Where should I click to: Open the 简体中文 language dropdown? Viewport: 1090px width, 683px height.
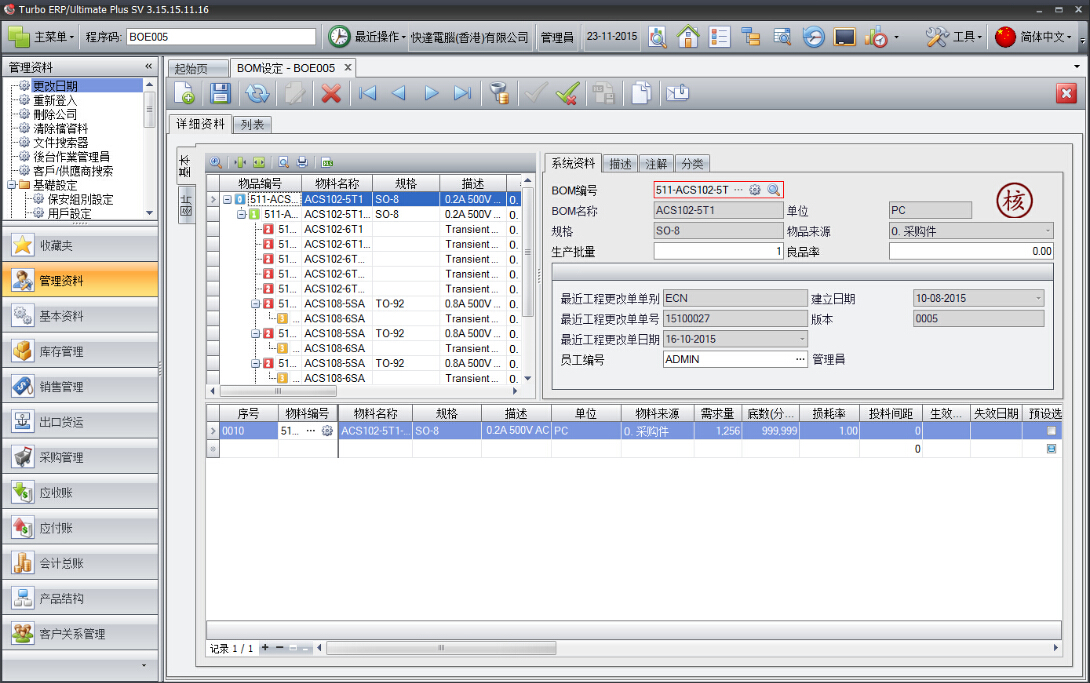(x=1034, y=37)
